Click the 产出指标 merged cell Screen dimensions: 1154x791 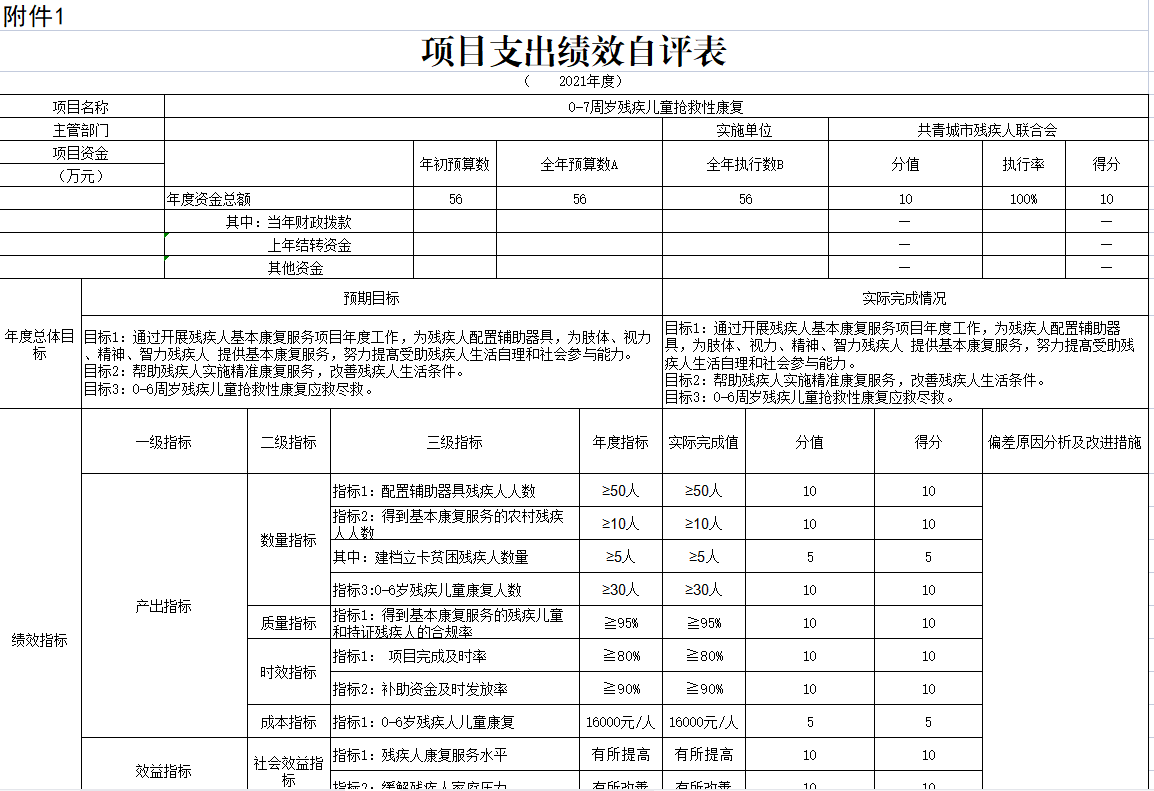[x=164, y=606]
